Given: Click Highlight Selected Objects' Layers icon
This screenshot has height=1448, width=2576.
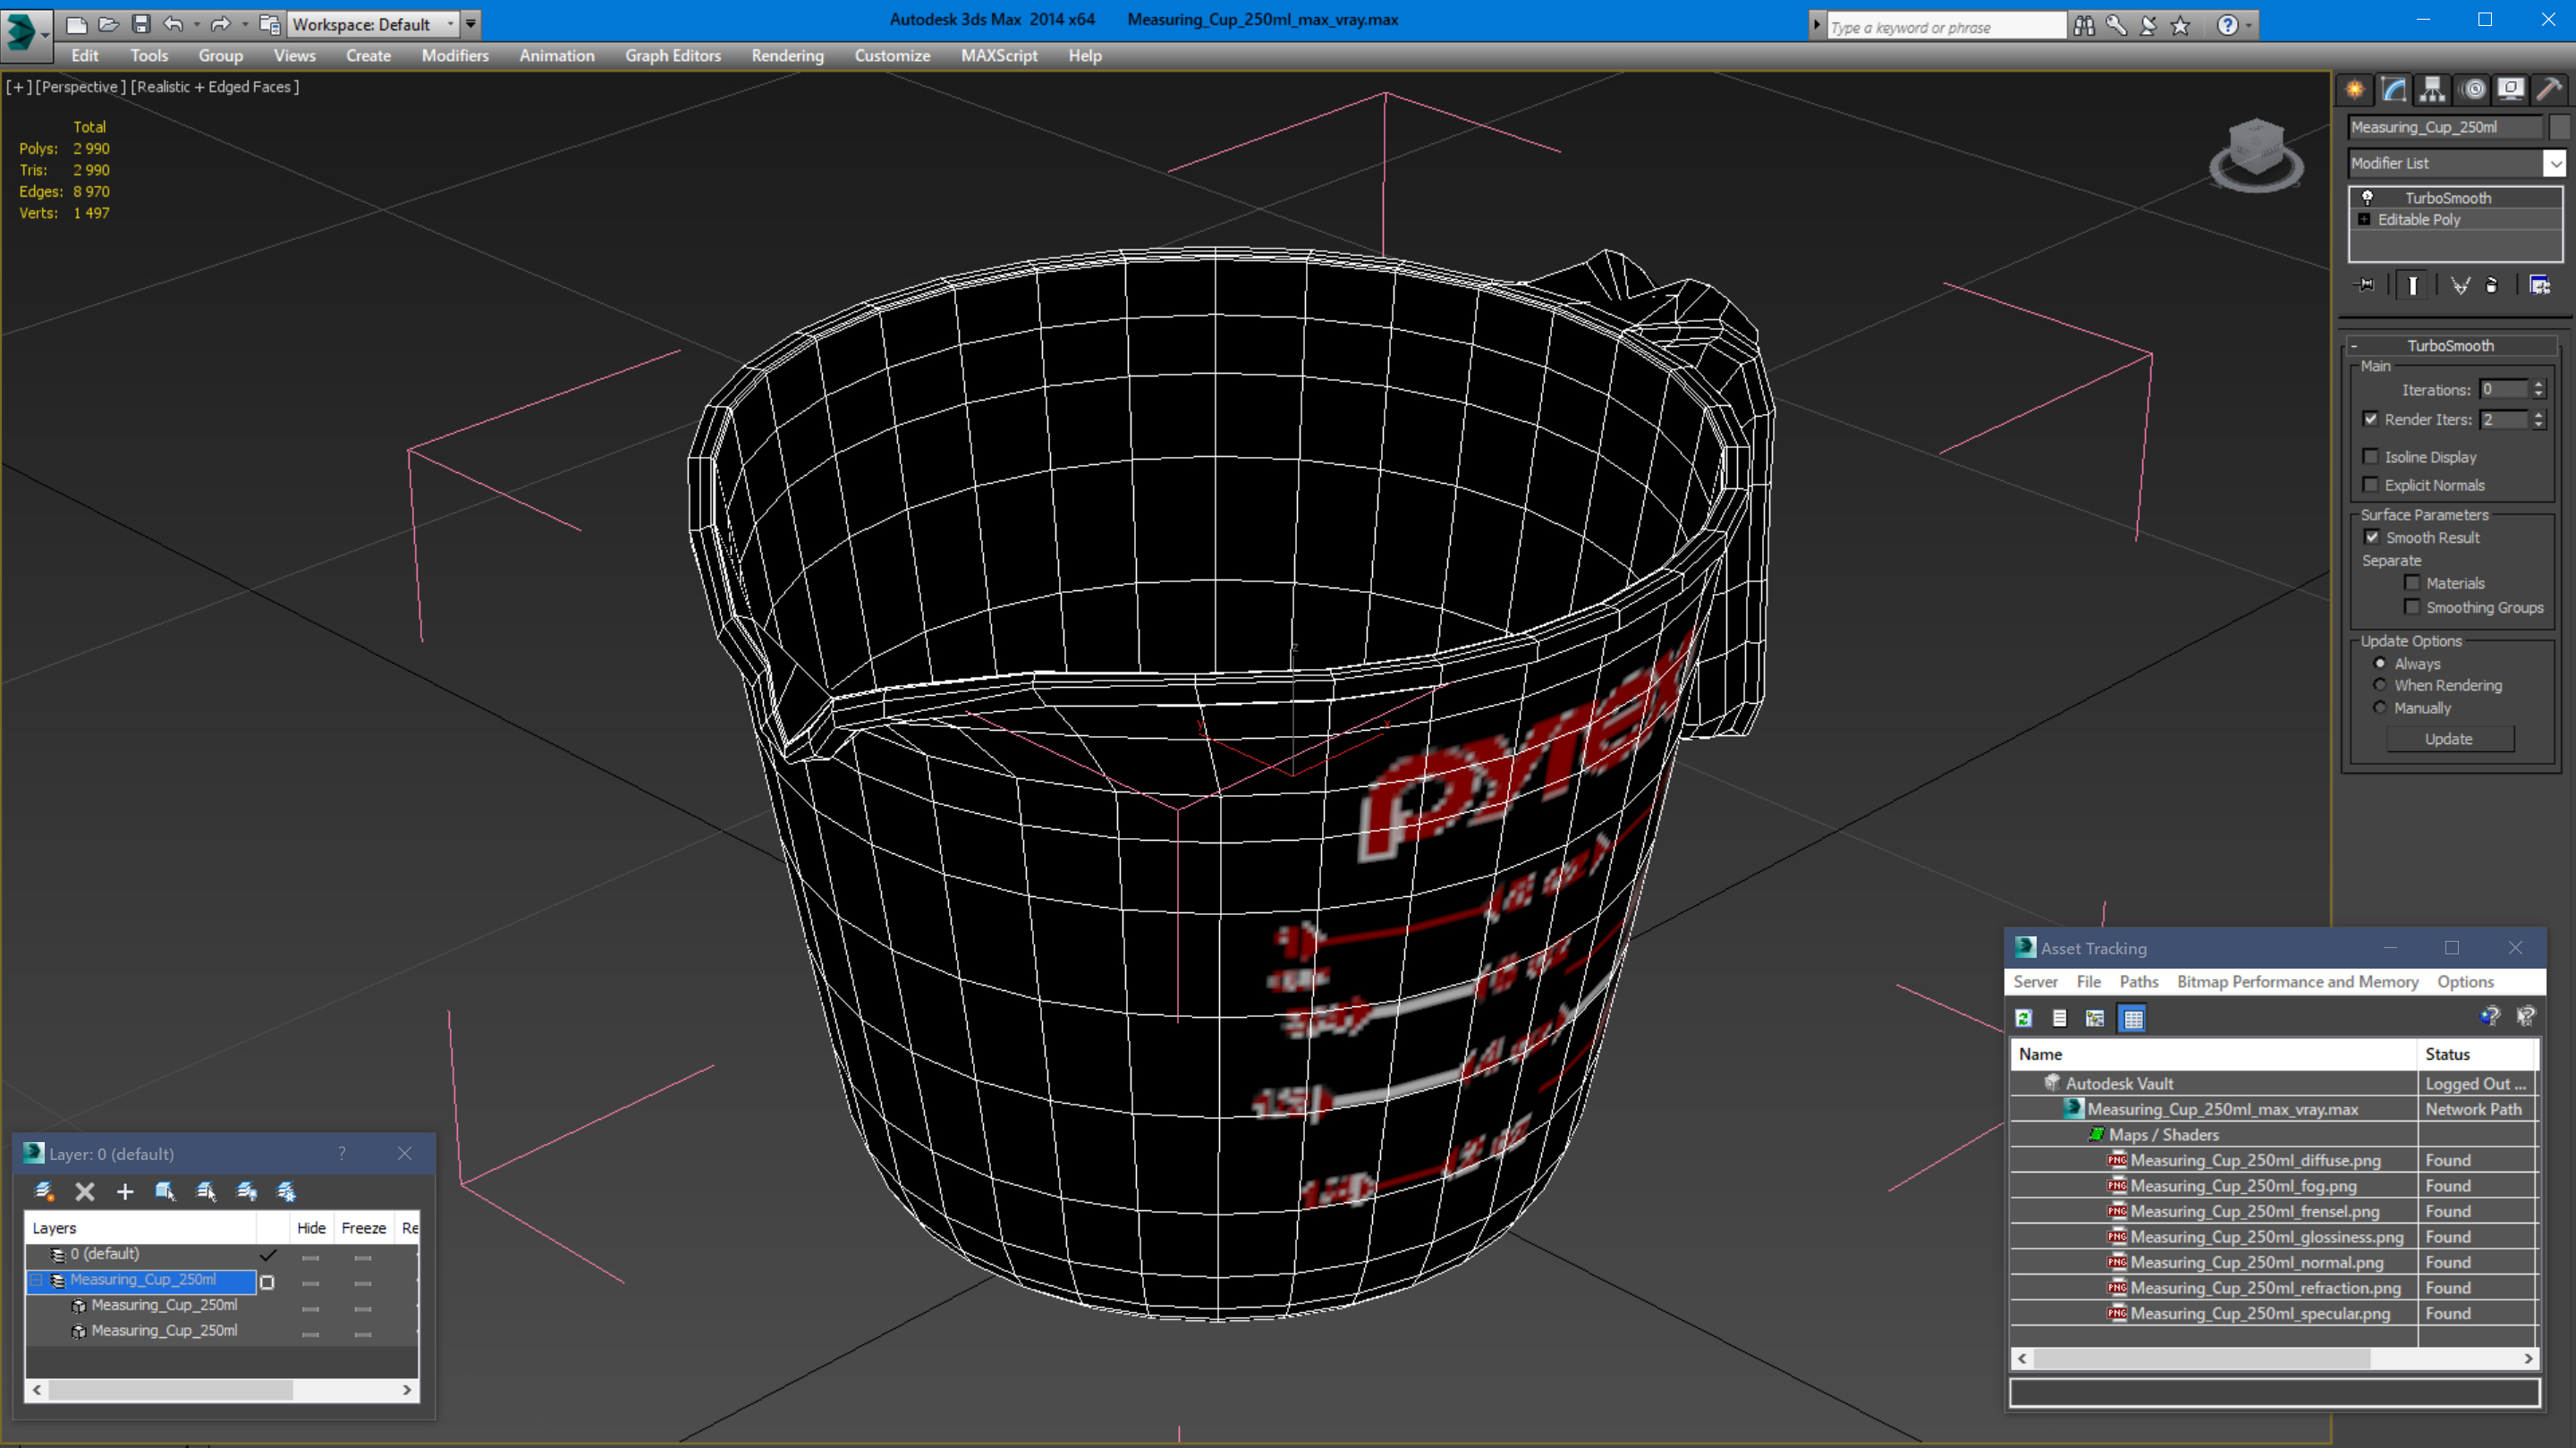Looking at the screenshot, I should tap(206, 1191).
